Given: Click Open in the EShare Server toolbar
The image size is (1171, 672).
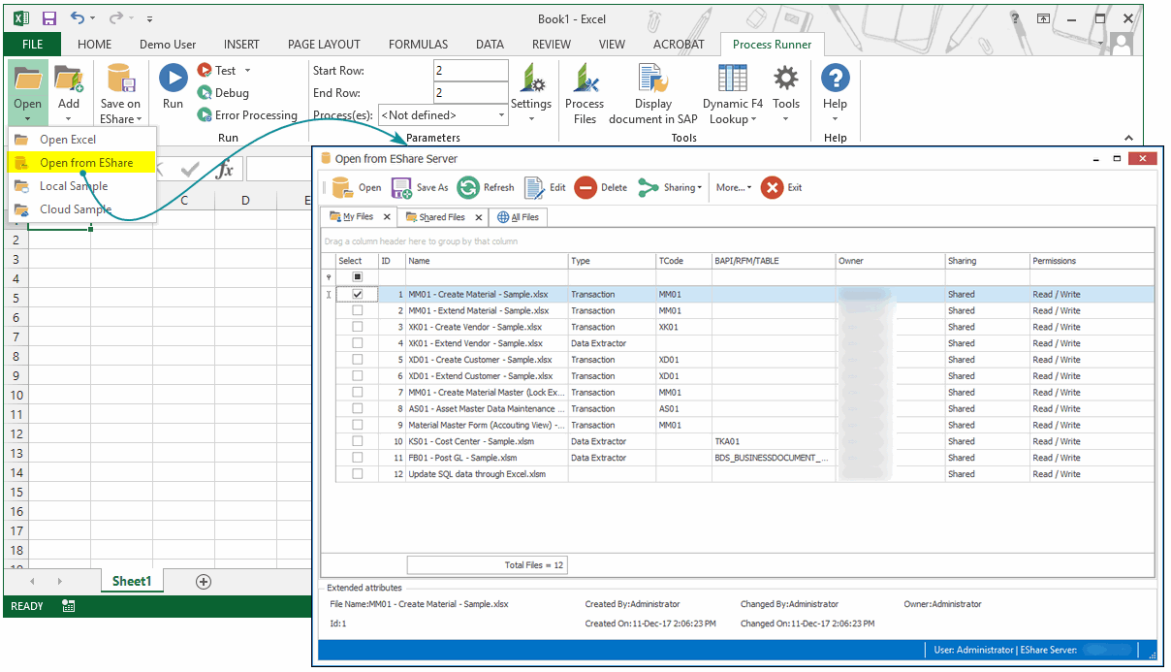Looking at the screenshot, I should coord(357,187).
